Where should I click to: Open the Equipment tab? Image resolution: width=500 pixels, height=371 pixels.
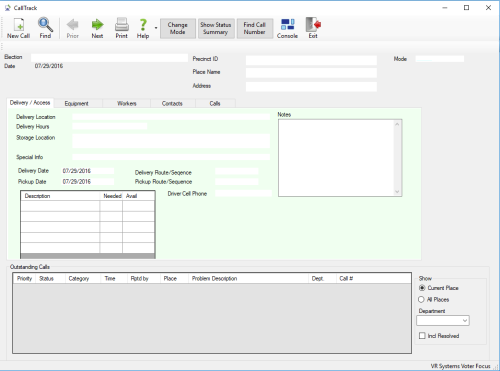(77, 103)
